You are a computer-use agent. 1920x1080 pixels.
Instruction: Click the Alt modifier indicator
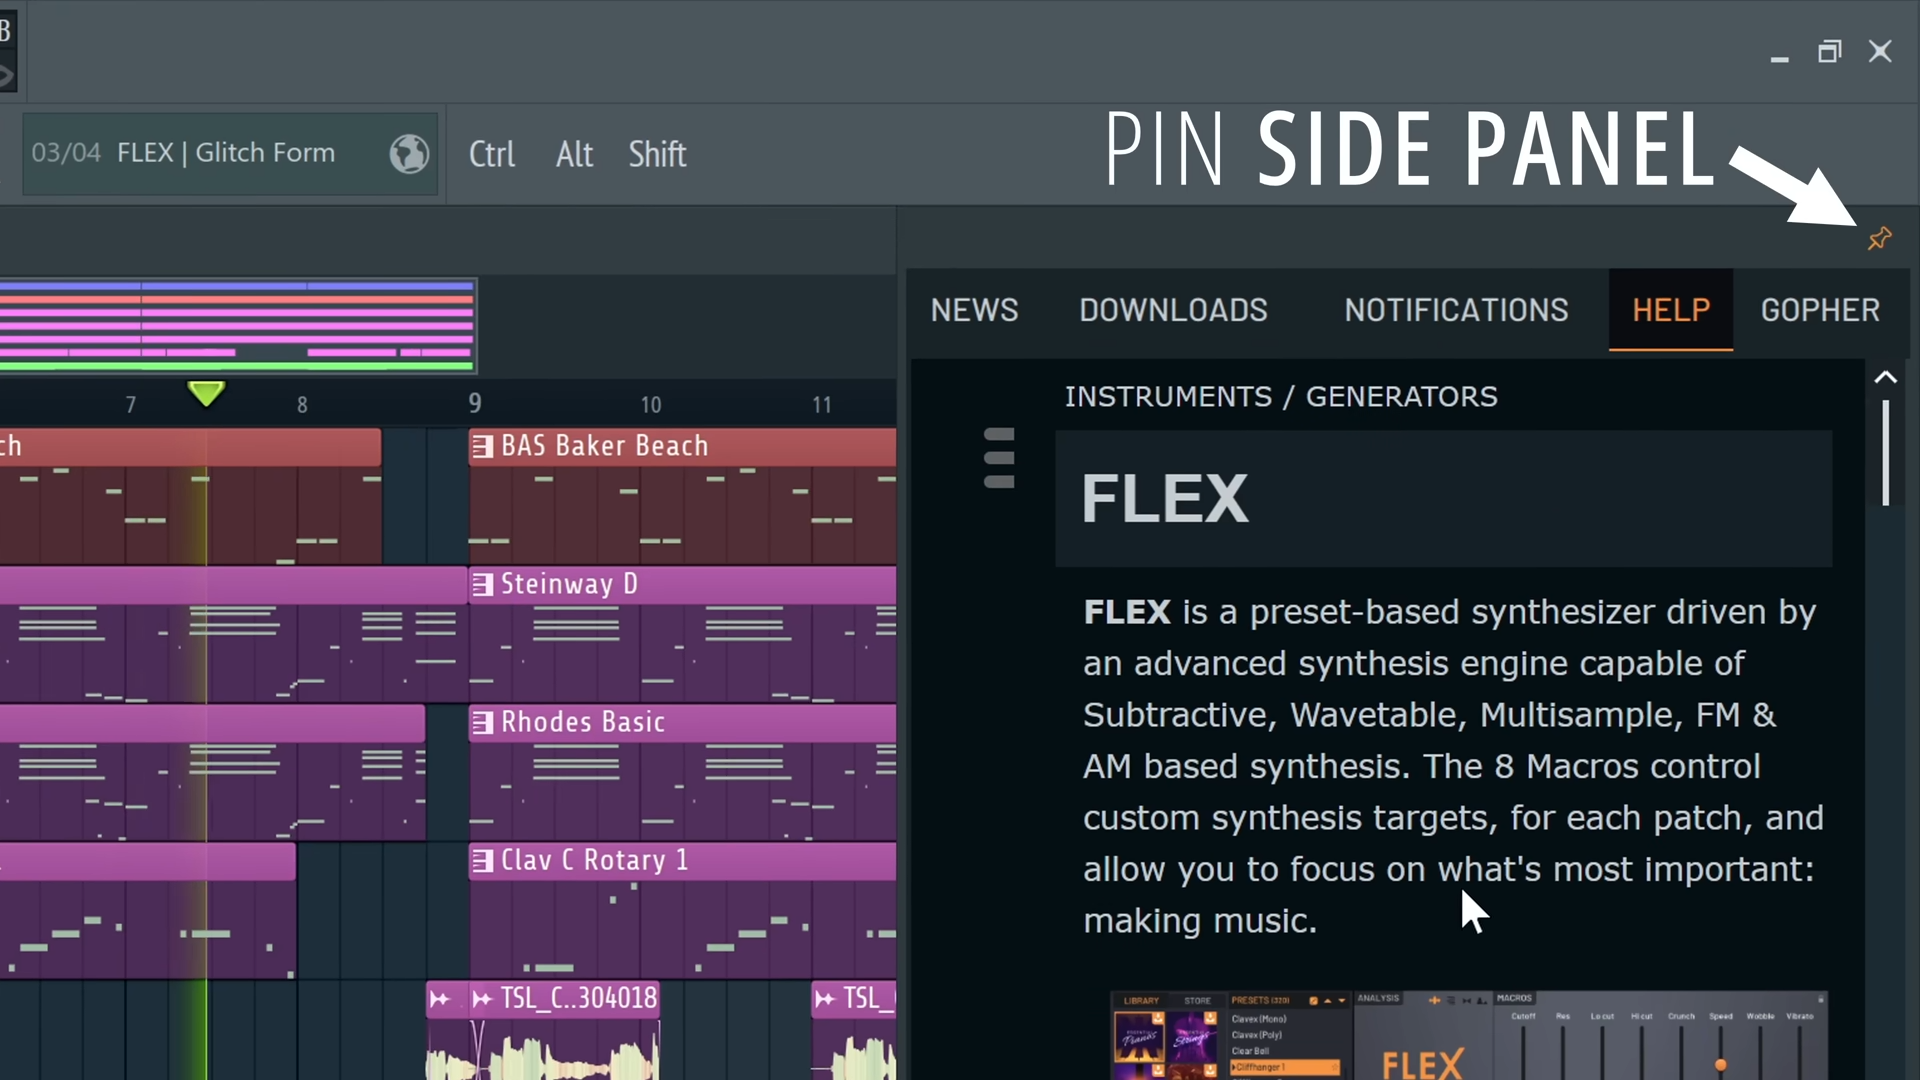[x=574, y=154]
